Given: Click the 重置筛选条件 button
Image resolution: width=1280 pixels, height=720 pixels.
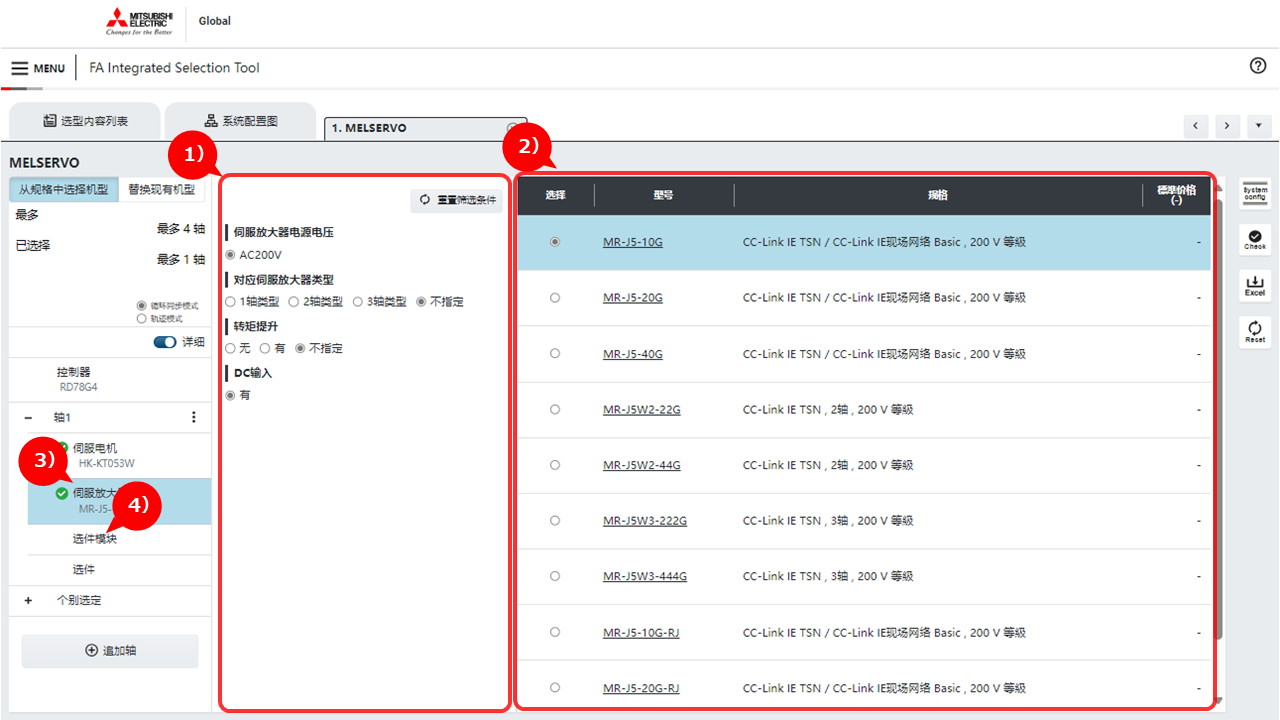Looking at the screenshot, I should click(456, 200).
